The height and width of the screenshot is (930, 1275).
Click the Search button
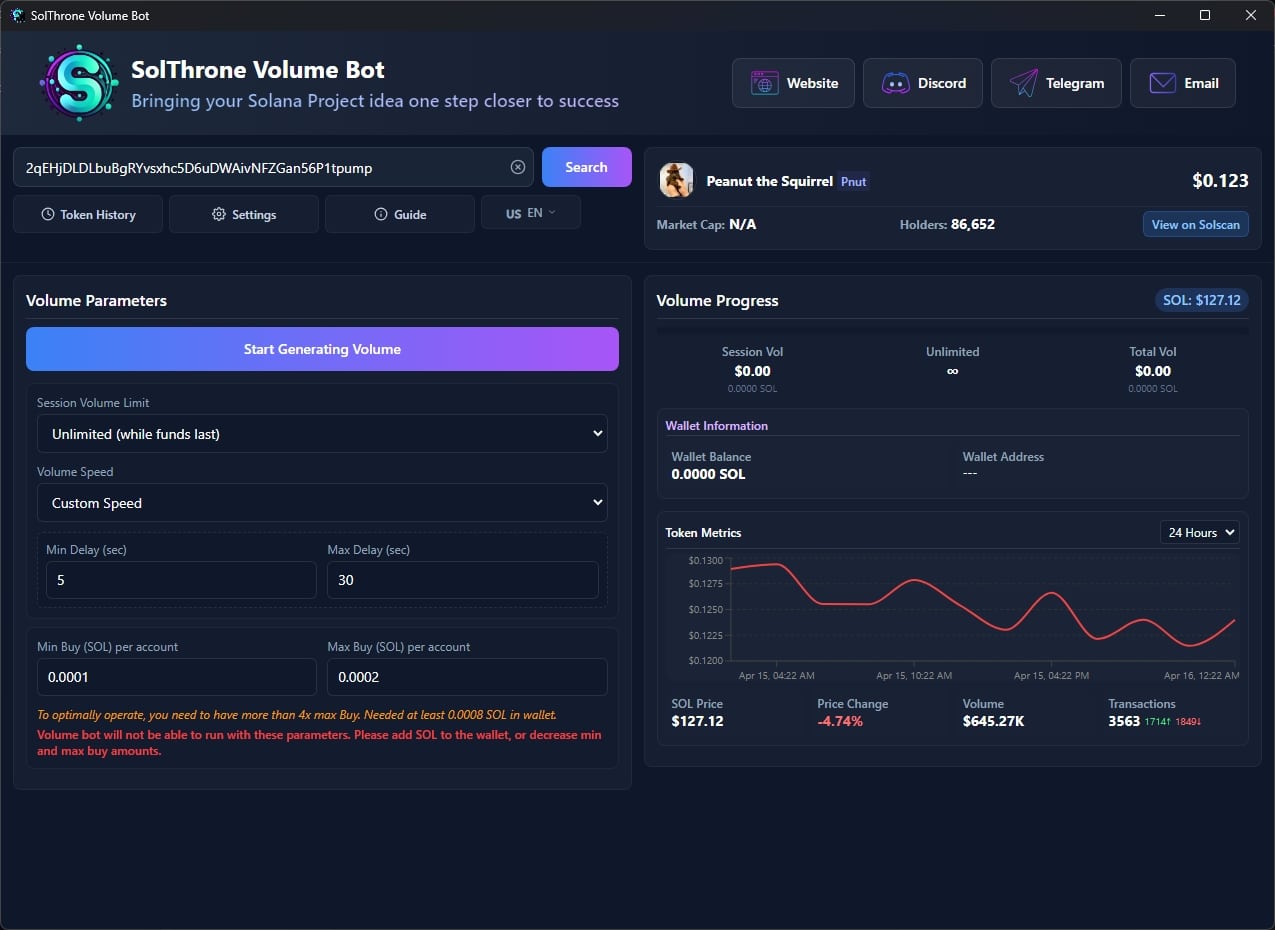coord(586,166)
